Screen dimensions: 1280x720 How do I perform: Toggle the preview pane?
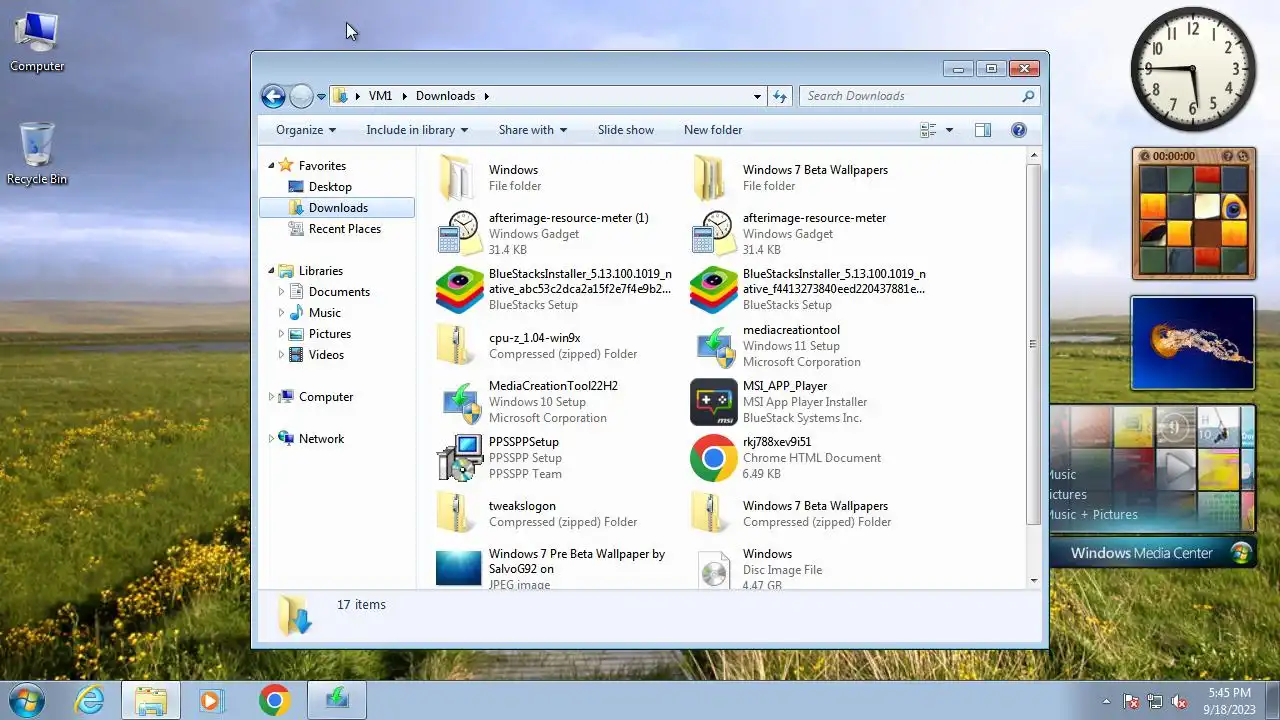coord(983,130)
